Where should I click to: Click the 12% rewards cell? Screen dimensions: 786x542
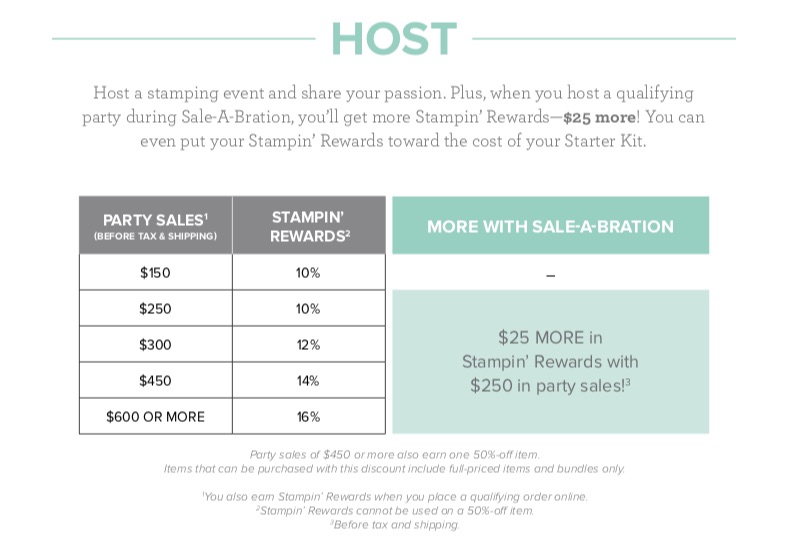[x=309, y=344]
